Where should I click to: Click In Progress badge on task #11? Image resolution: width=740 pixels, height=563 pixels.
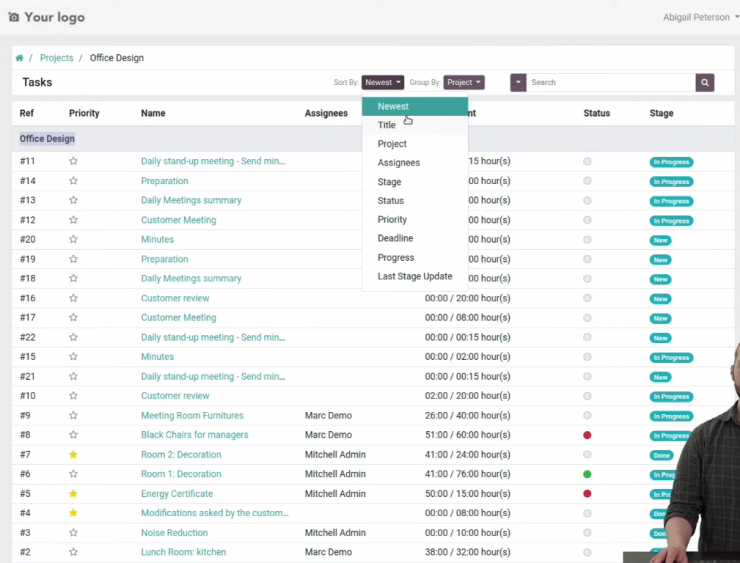(x=671, y=162)
